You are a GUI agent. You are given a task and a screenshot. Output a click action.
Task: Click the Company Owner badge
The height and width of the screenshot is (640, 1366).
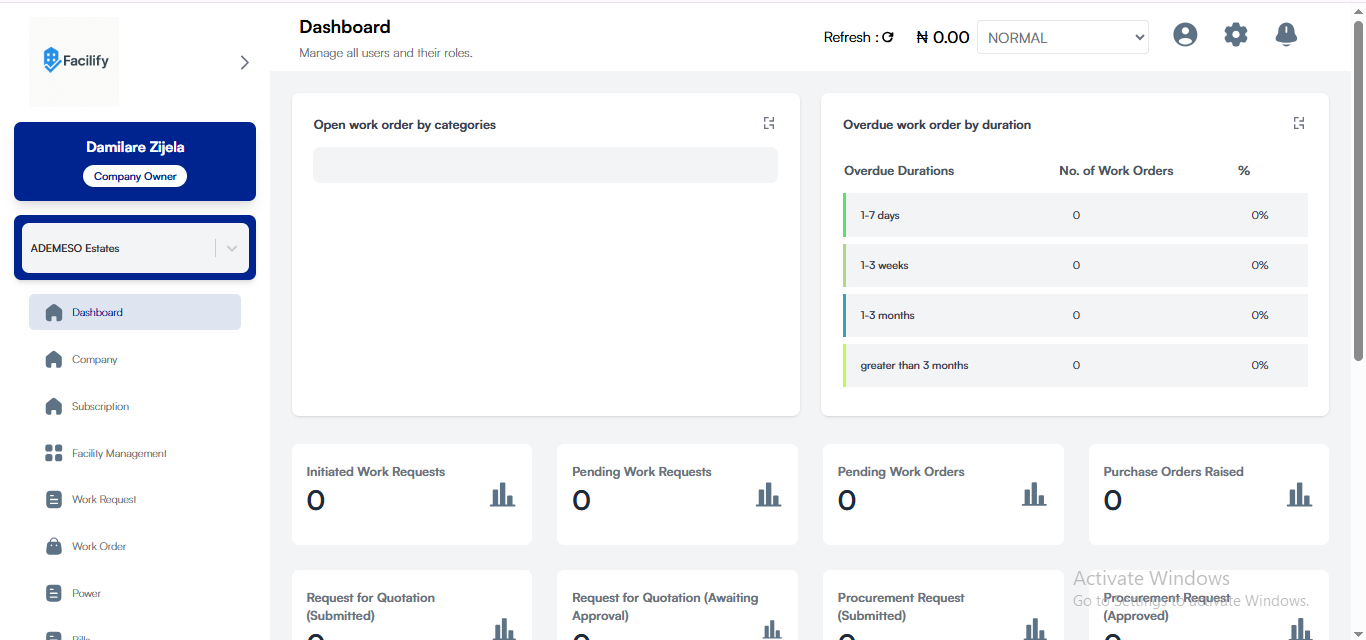click(x=135, y=176)
